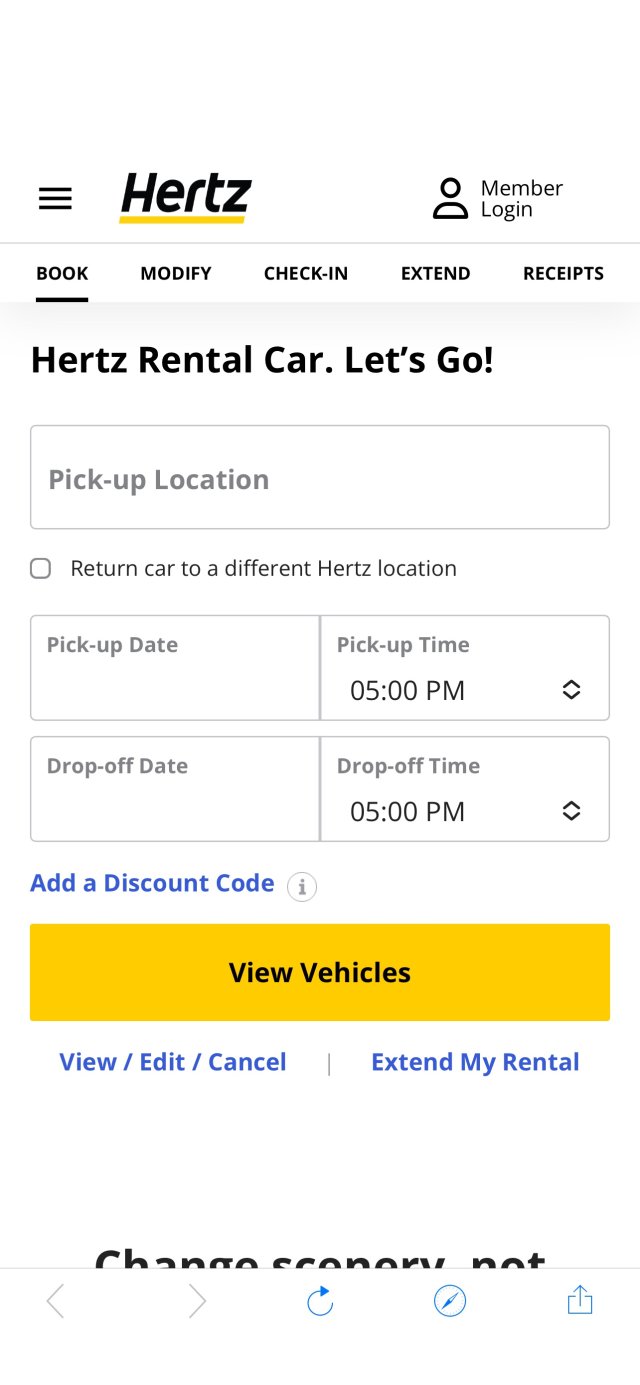Open the hamburger navigation menu
Image resolution: width=640 pixels, height=1385 pixels.
point(55,198)
